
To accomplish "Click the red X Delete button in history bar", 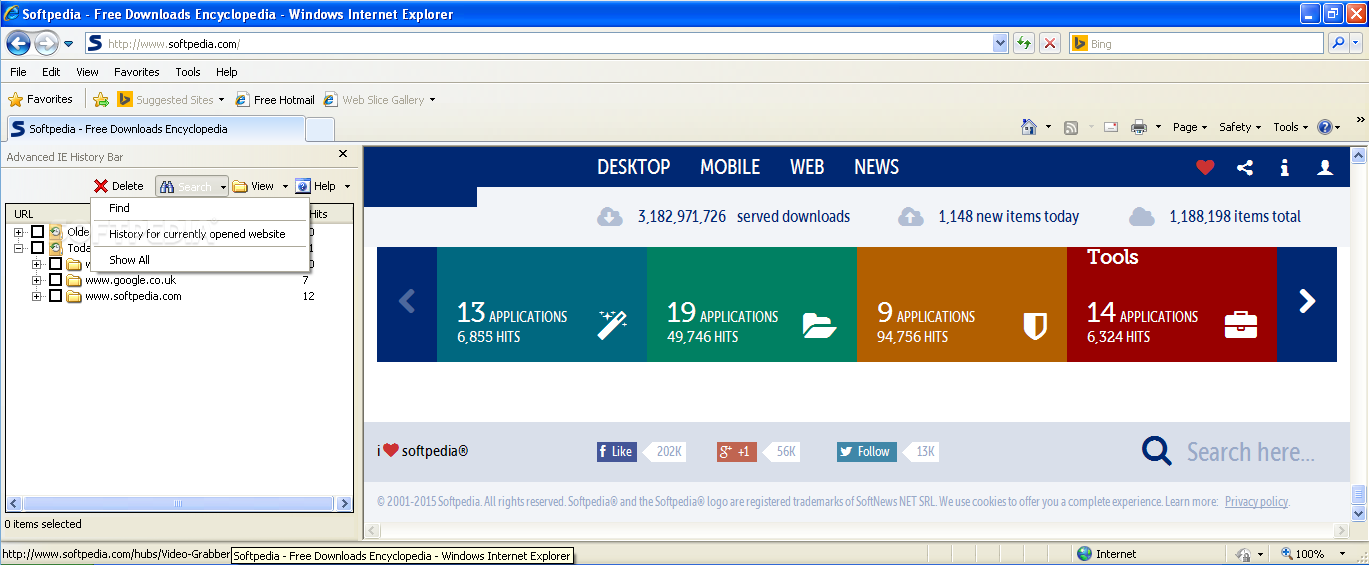I will click(x=119, y=186).
